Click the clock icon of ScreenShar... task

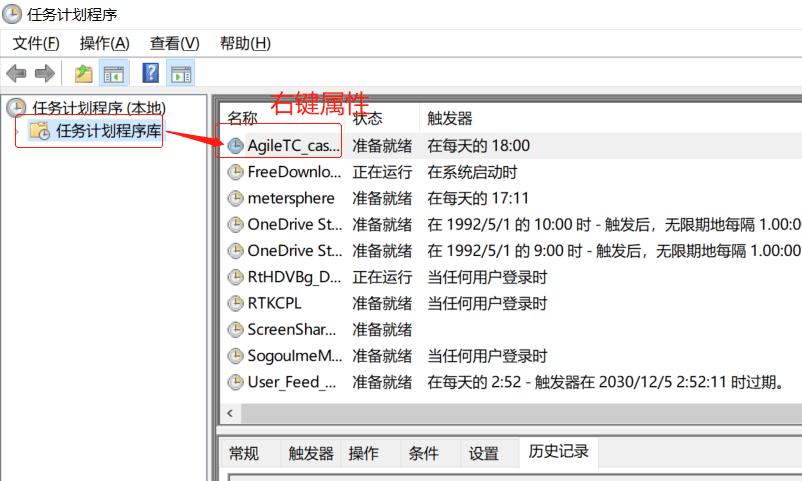click(235, 330)
